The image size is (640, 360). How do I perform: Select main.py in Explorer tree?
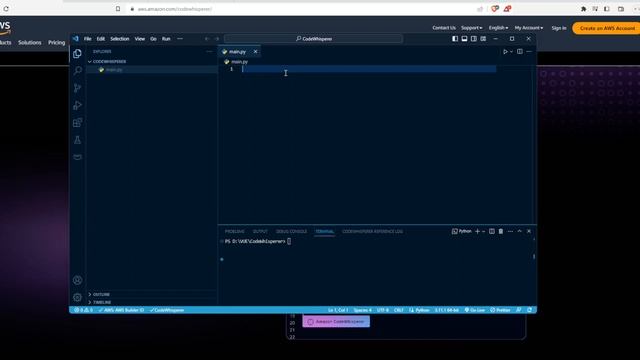(151, 70)
